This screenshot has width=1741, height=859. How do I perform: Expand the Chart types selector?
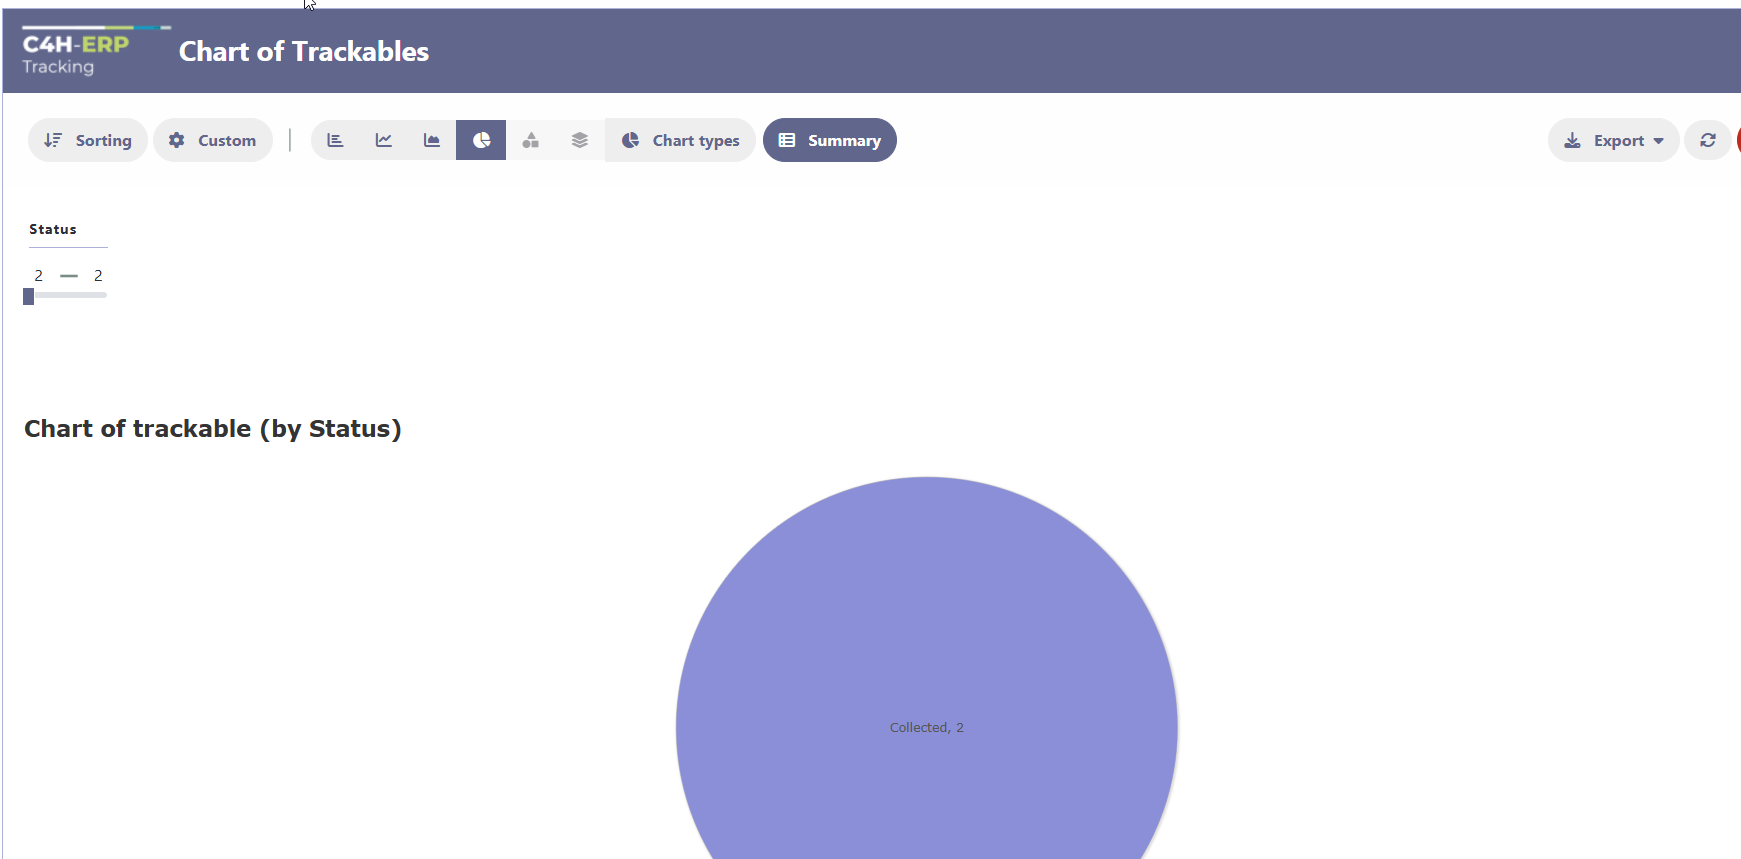coord(681,140)
